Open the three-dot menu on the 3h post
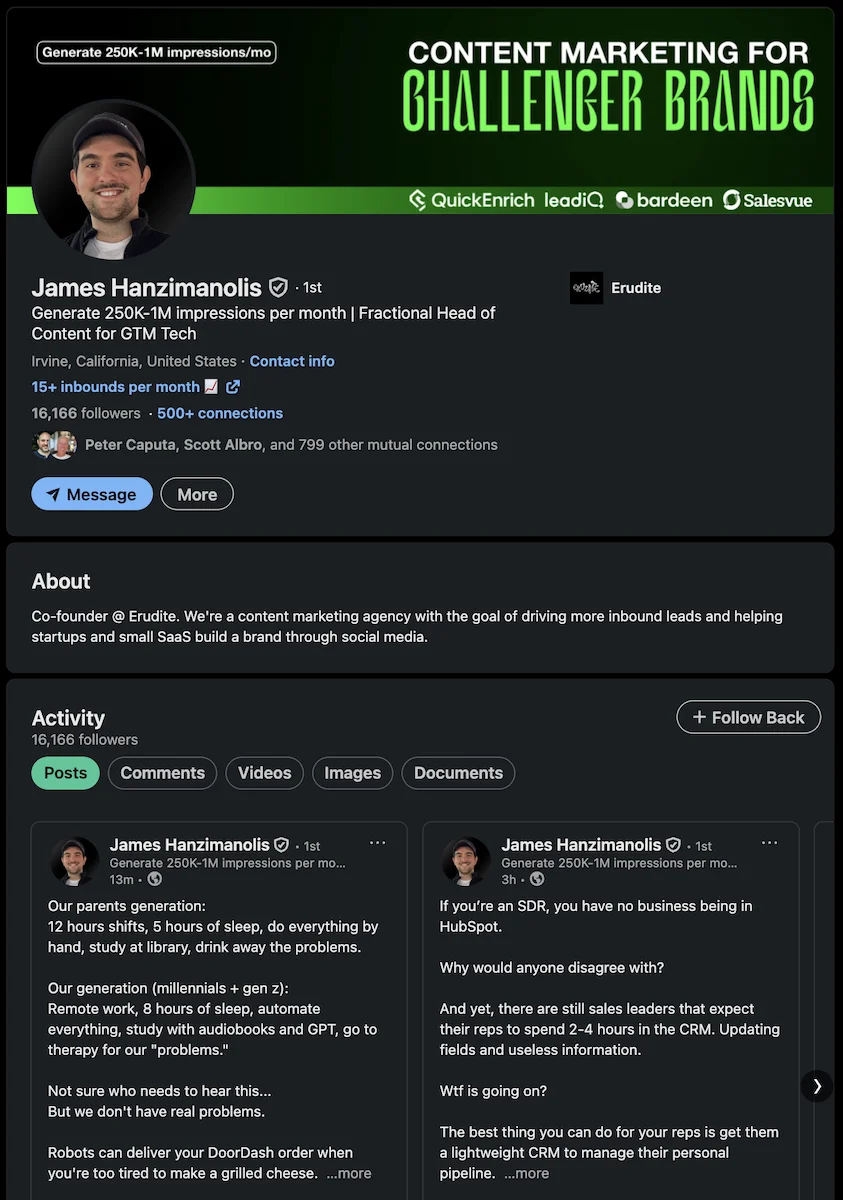 [769, 843]
